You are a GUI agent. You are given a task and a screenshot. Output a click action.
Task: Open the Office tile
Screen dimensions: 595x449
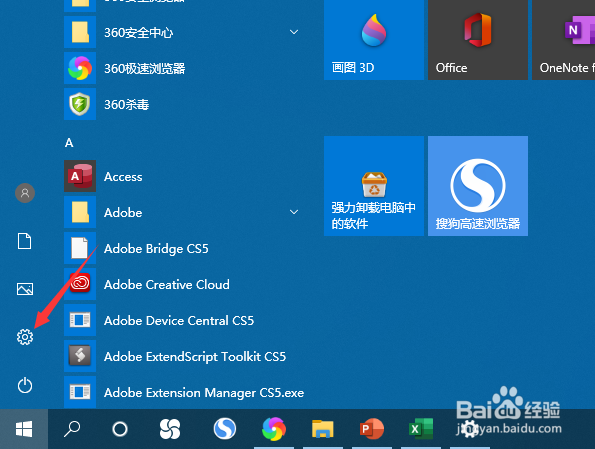478,40
